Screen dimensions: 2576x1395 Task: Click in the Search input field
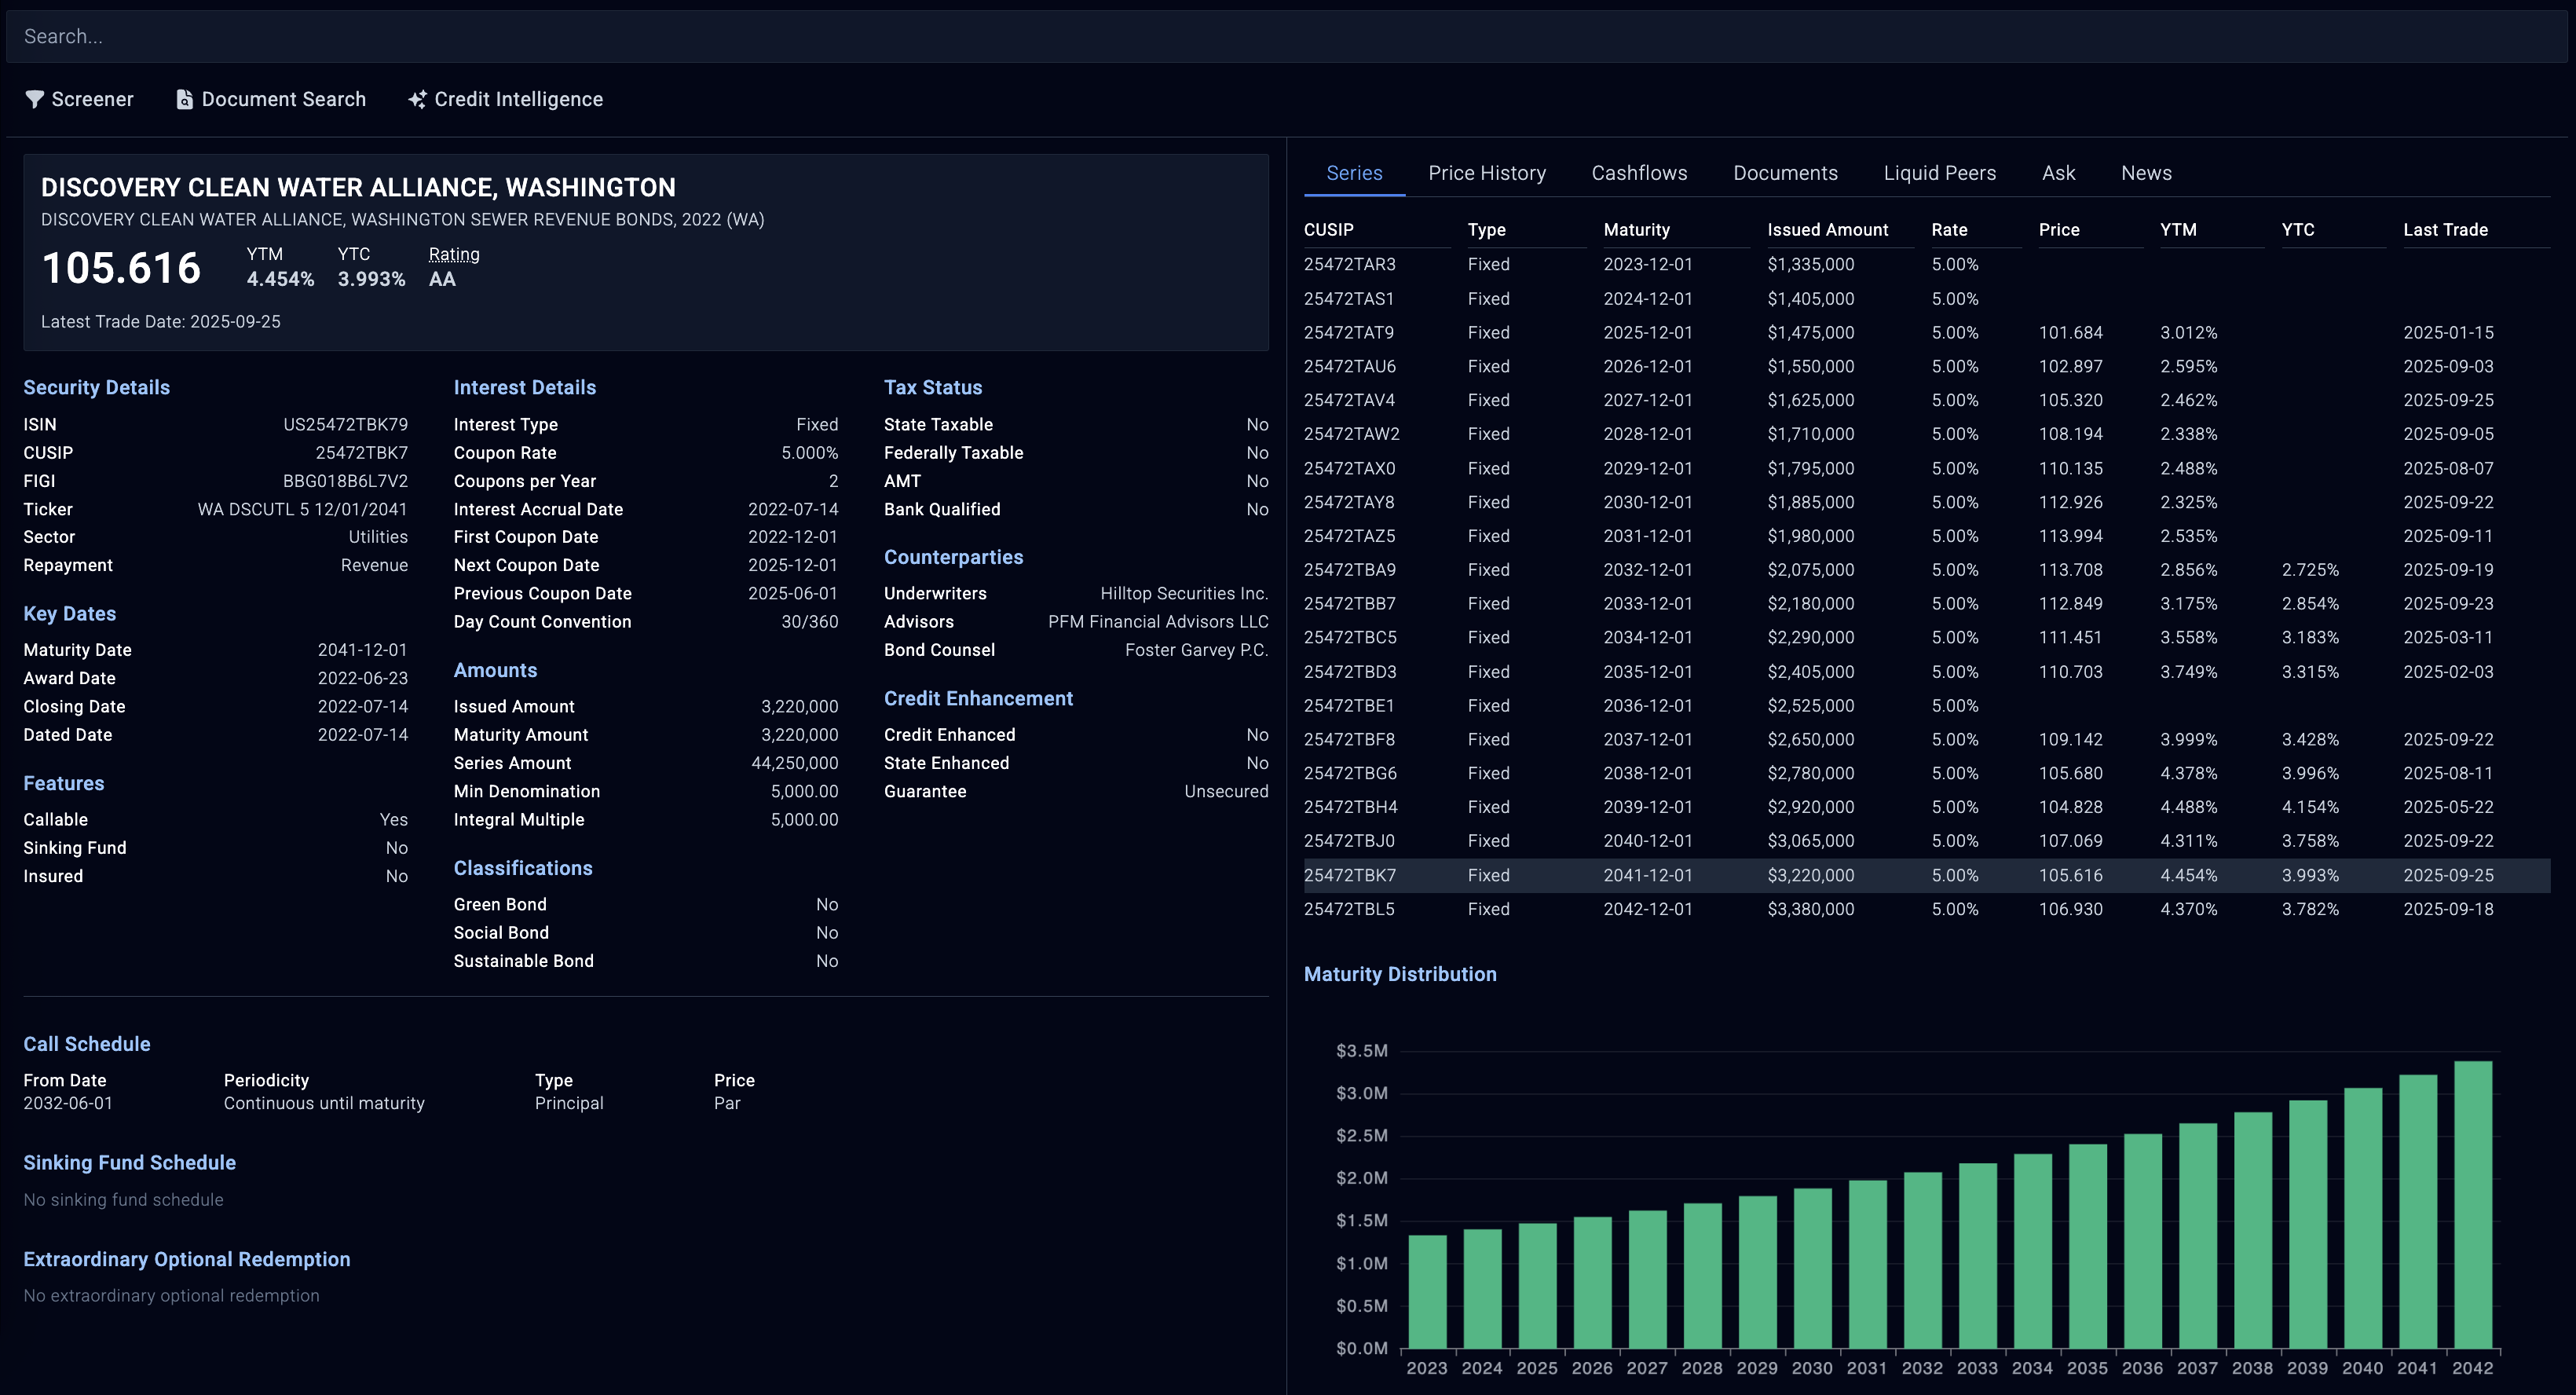pyautogui.click(x=1286, y=36)
